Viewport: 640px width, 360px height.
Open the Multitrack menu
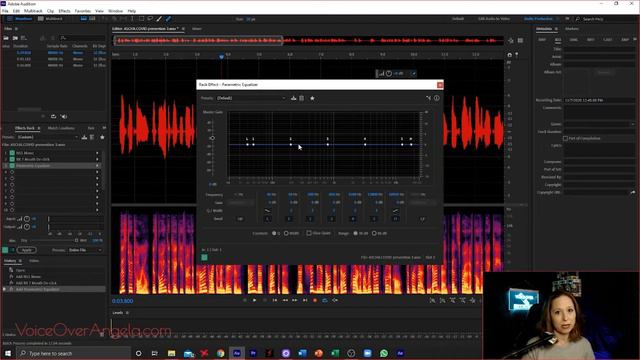(x=33, y=11)
